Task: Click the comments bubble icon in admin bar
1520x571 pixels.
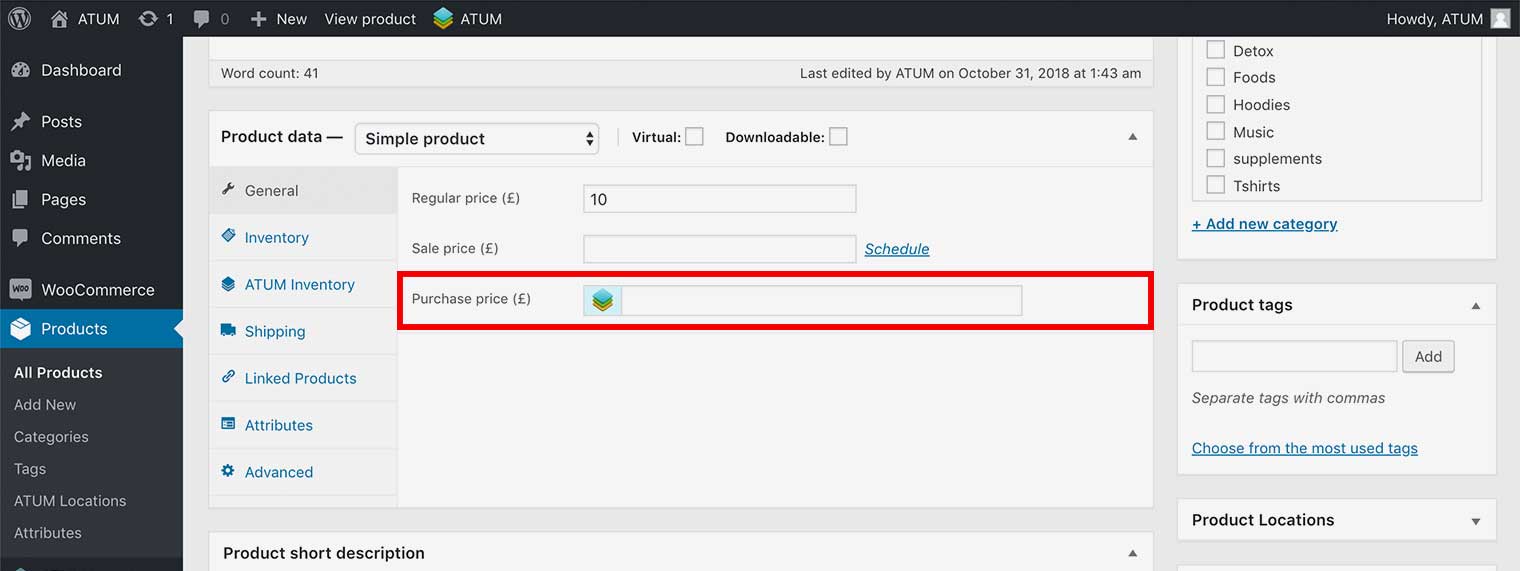Action: point(202,19)
